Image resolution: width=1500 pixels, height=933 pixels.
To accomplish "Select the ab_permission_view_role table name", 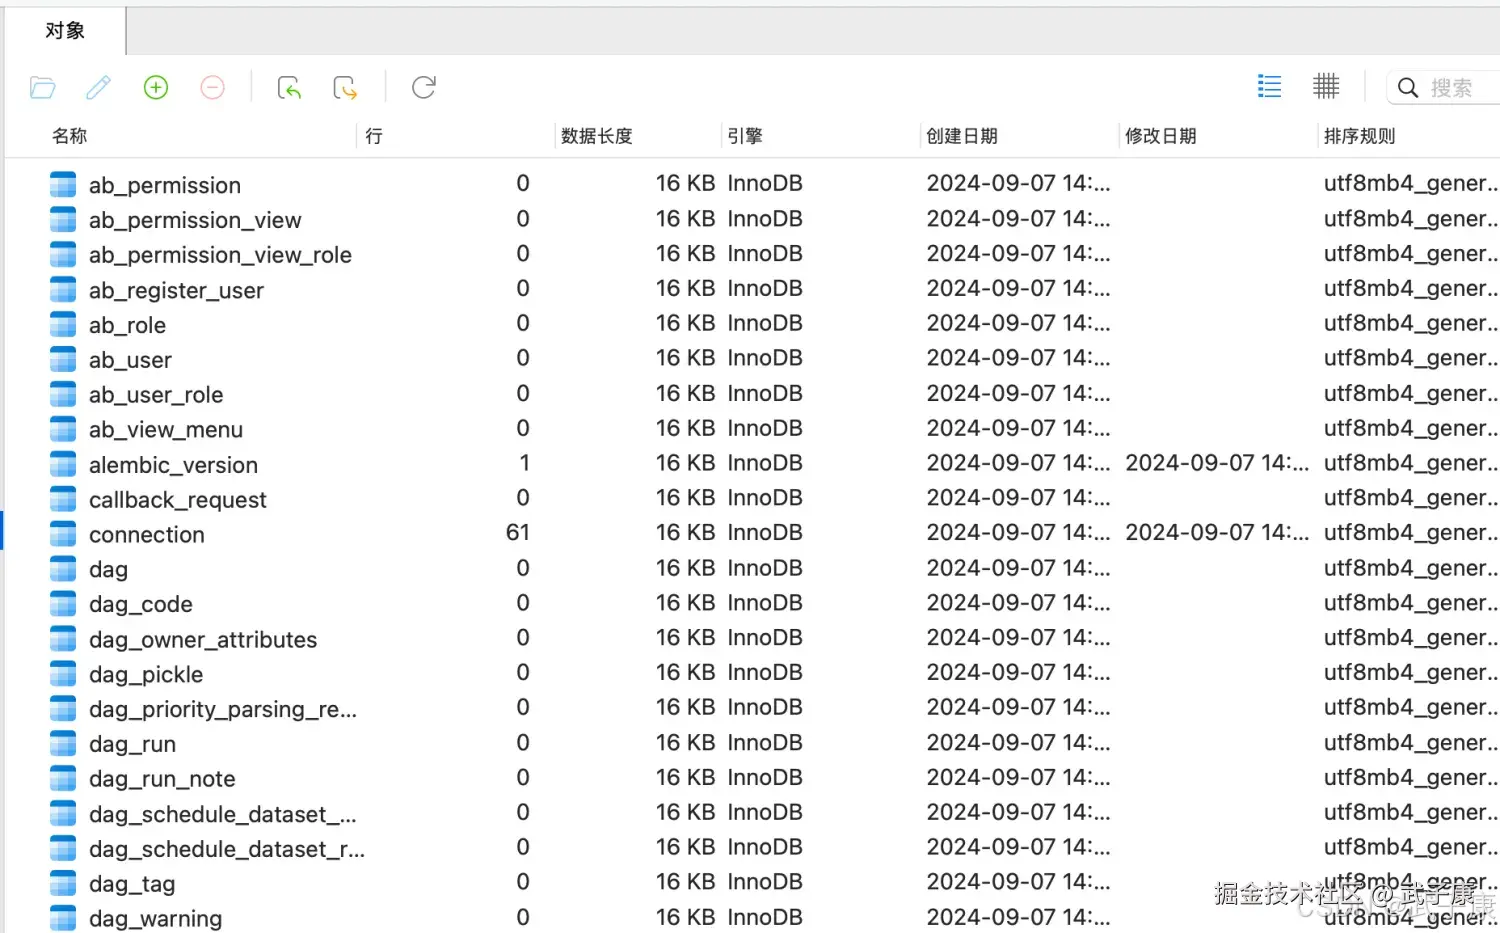I will coord(220,255).
